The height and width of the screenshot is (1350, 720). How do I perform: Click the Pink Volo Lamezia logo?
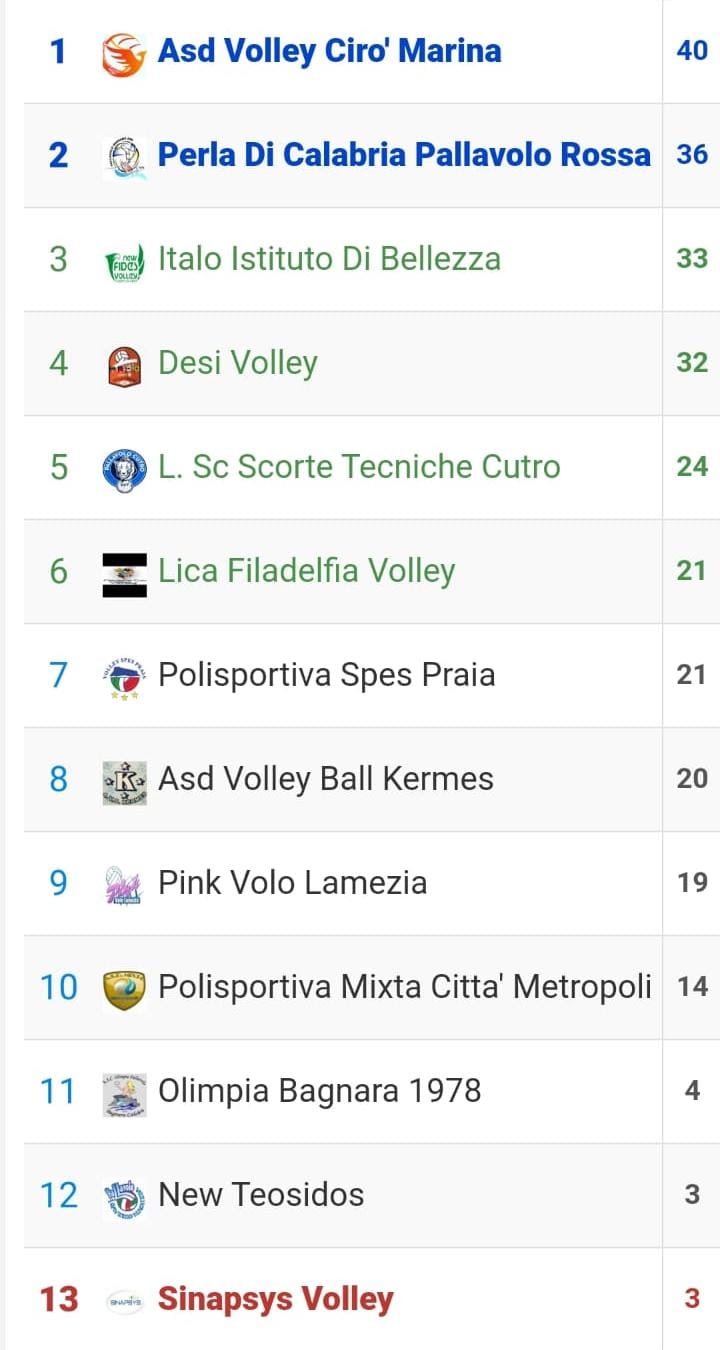click(x=124, y=885)
